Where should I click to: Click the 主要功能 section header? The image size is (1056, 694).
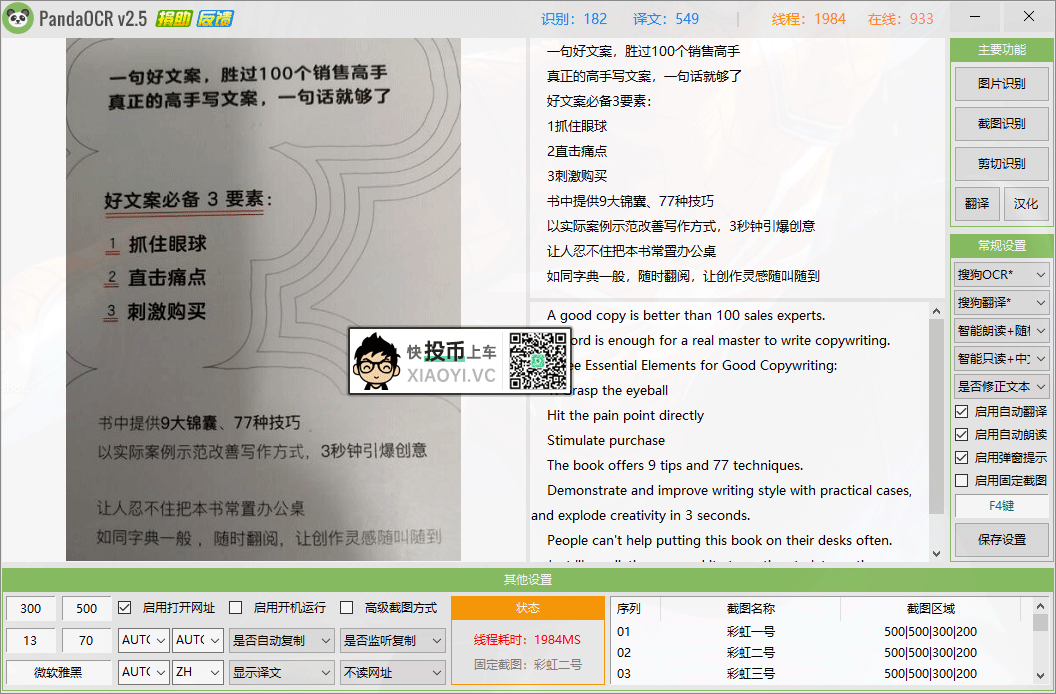(x=1002, y=50)
